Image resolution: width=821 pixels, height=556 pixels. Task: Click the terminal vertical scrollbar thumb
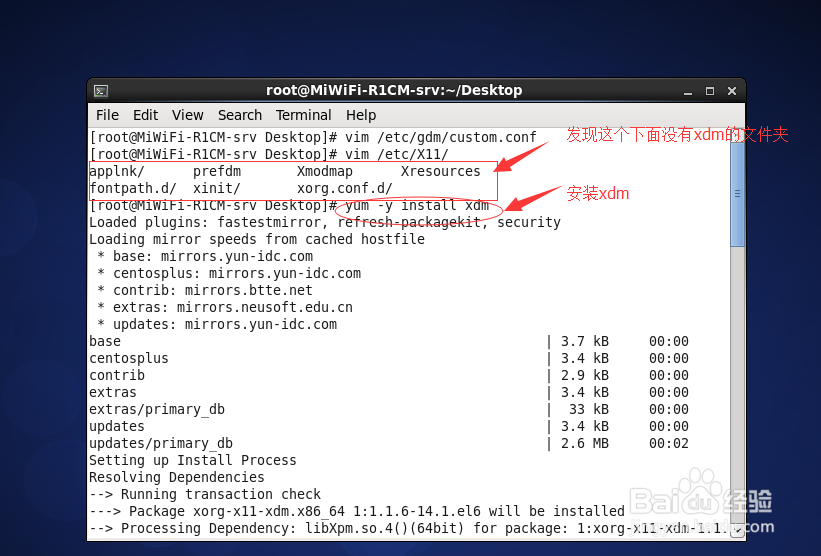(x=737, y=194)
